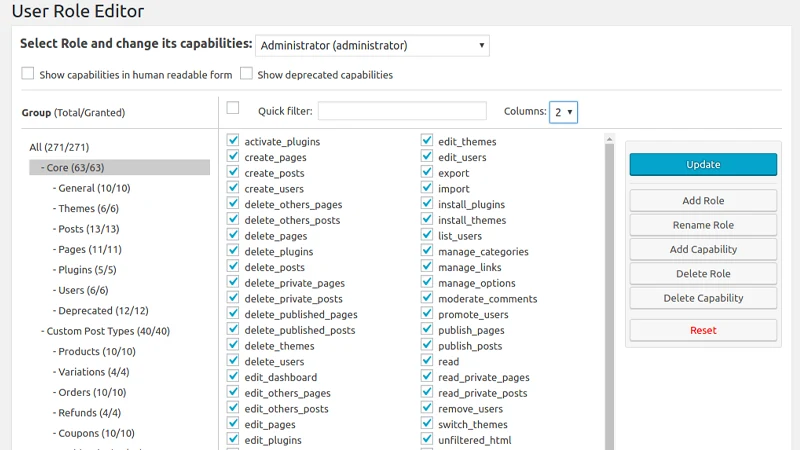The height and width of the screenshot is (450, 800).
Task: Click the capabilities list scrollbar up arrow
Action: click(609, 139)
